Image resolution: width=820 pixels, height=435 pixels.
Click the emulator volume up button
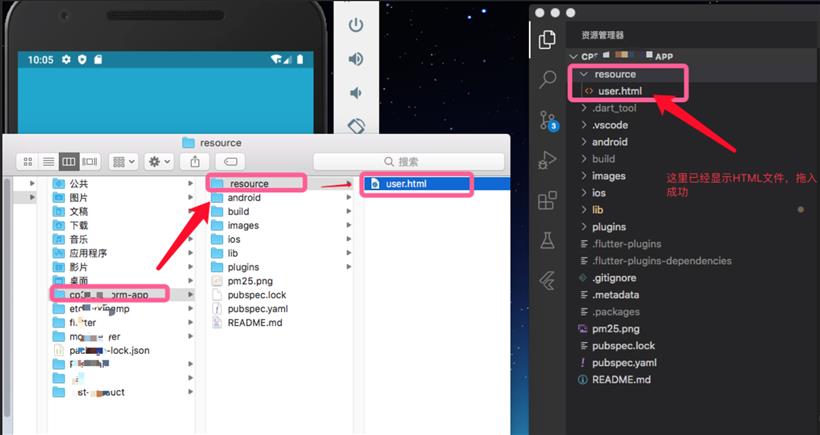[356, 59]
